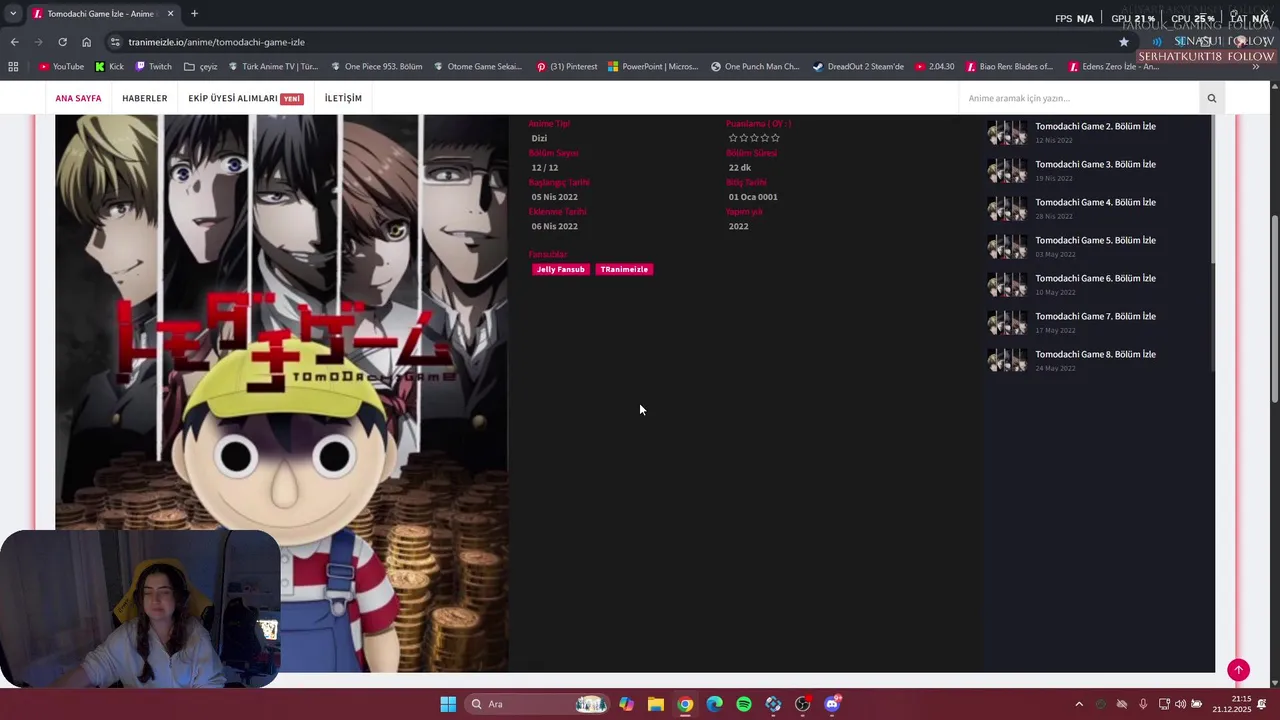Open EKİP ÜYESİ ALIMLARI menu item
This screenshot has width=1280, height=720.
tap(245, 98)
